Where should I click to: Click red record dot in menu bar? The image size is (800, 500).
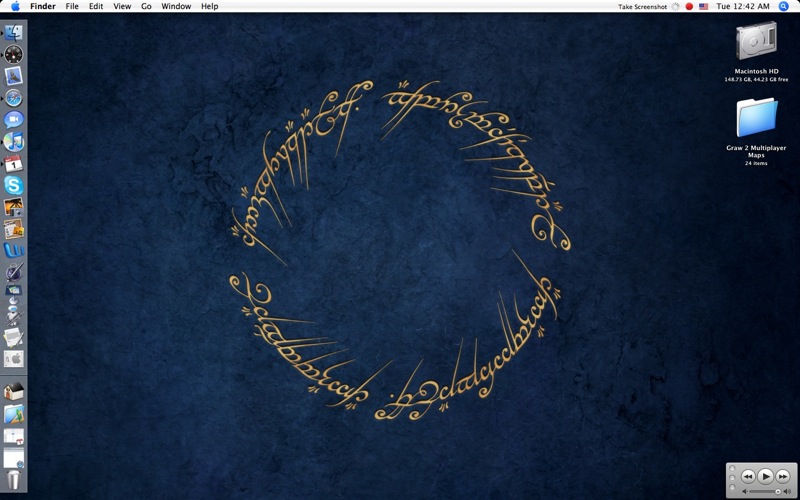[689, 7]
